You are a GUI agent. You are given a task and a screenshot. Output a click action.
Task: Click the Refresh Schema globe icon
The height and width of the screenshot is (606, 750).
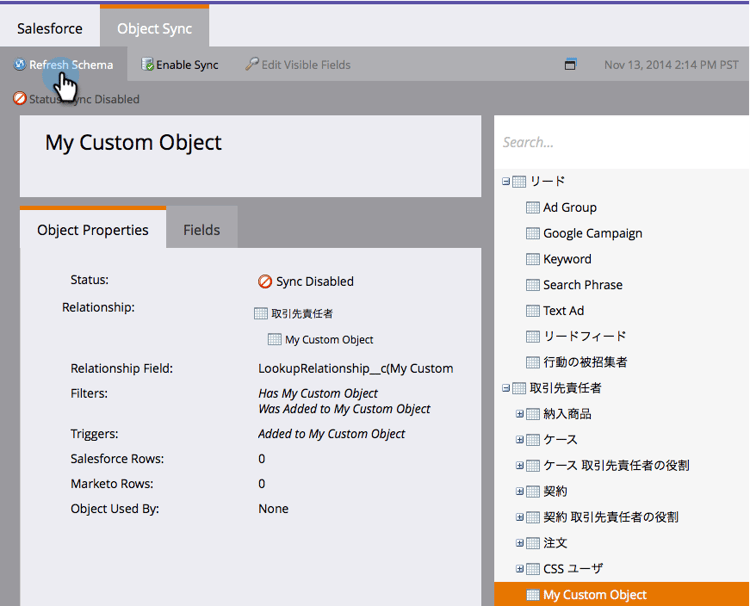pos(20,64)
